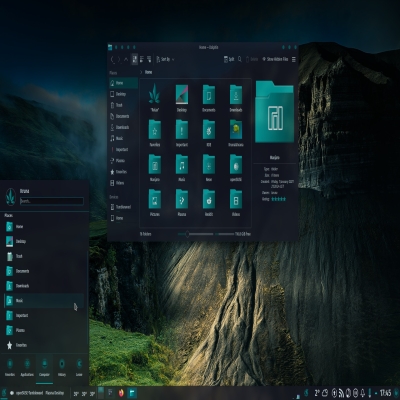This screenshot has height=400, width=400.
Task: Set the star rating in the information panel
Action: [x=278, y=199]
